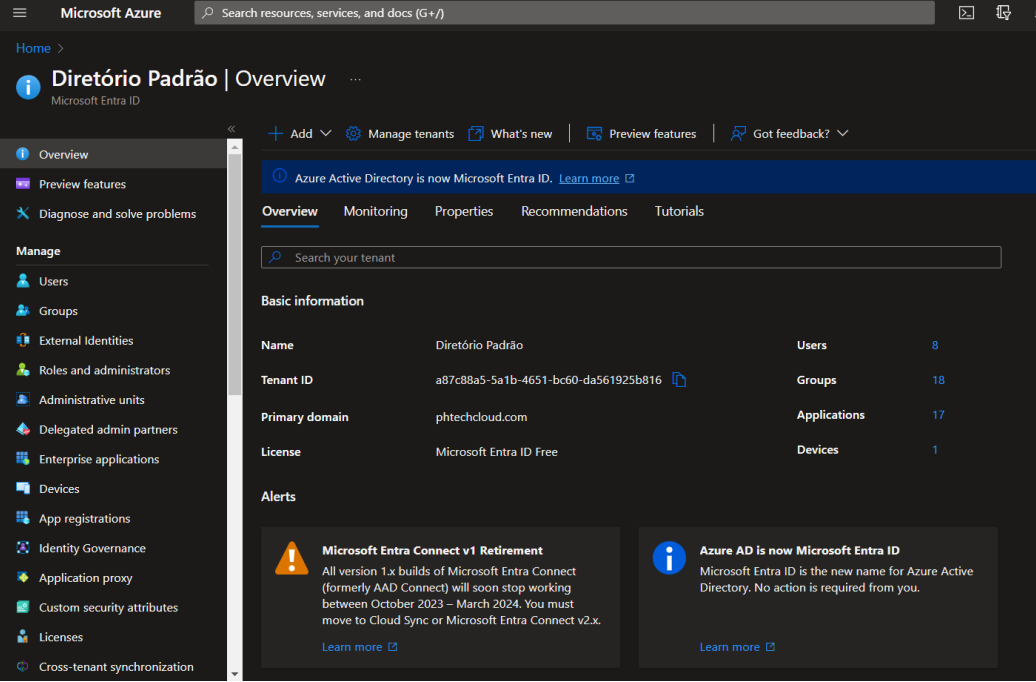Select the Overview tab
Screen dimensions: 1036x682
pyautogui.click(x=290, y=211)
